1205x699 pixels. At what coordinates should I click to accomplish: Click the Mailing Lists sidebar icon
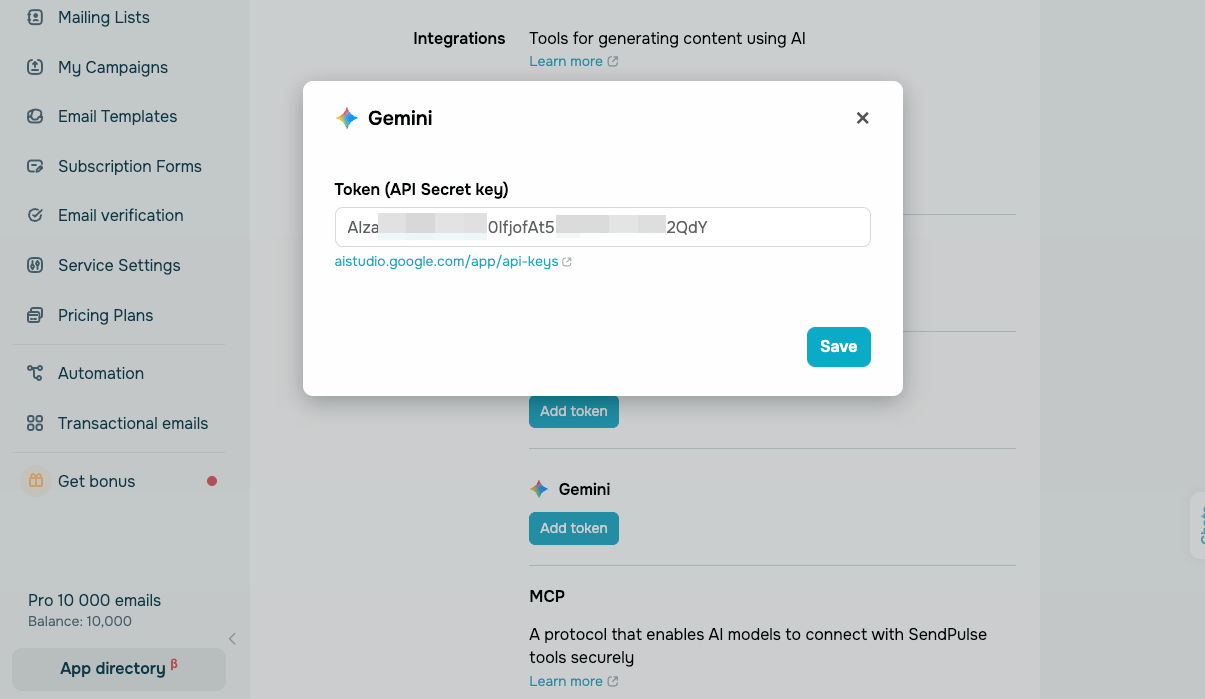[35, 17]
